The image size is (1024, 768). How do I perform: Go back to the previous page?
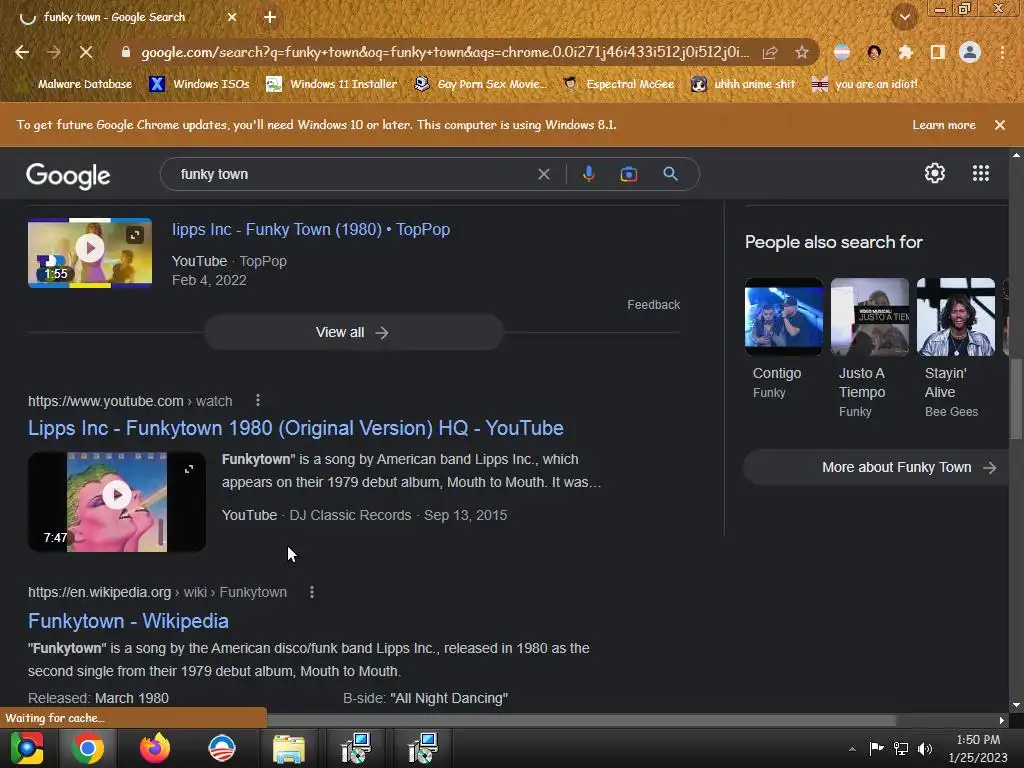(22, 52)
